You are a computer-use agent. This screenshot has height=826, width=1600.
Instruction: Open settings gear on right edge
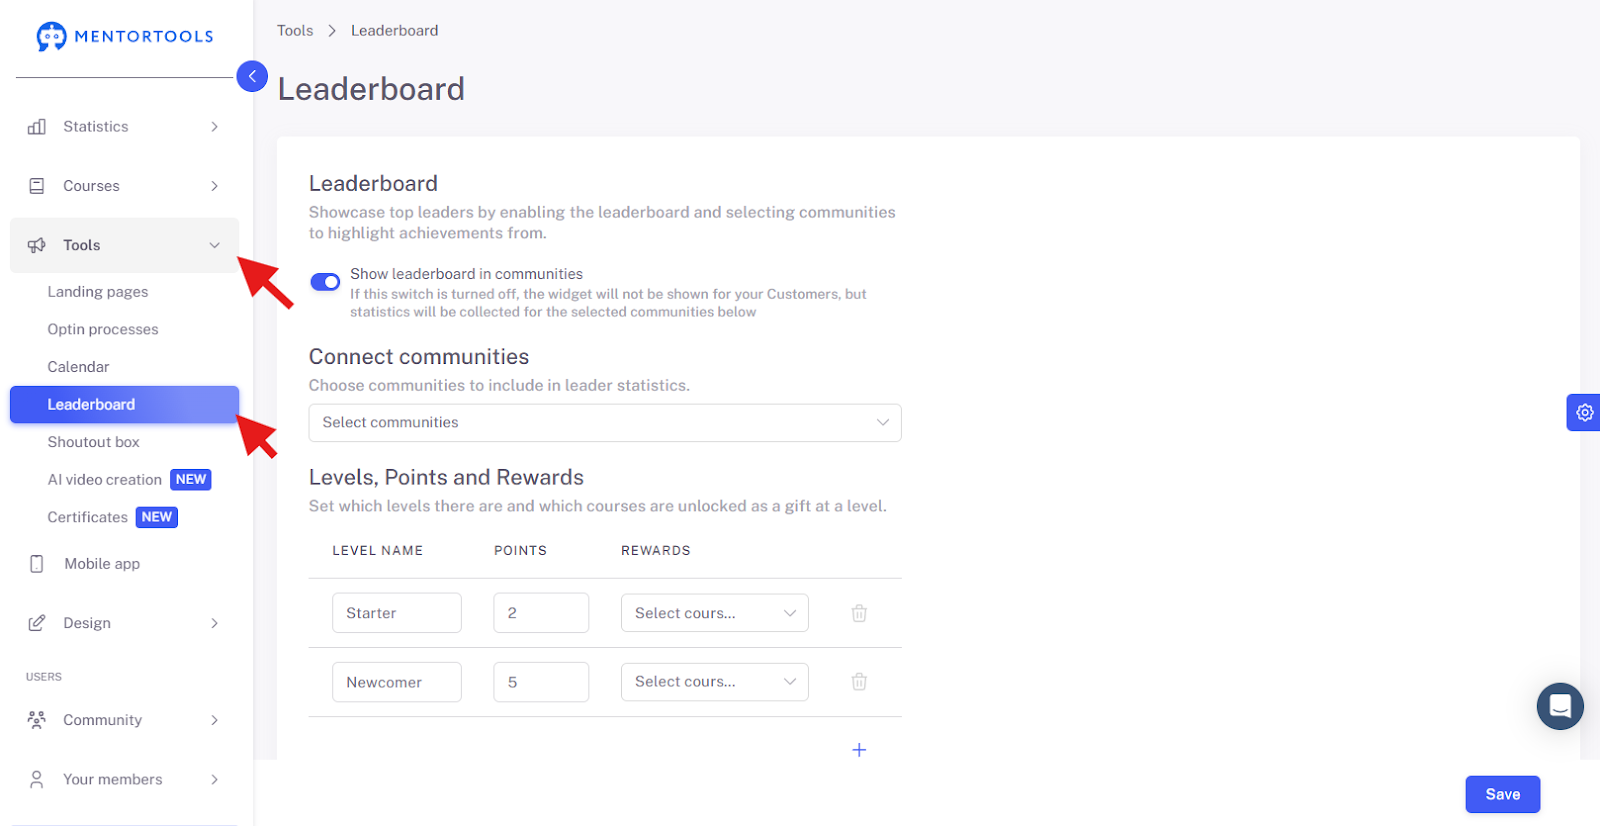(x=1584, y=412)
